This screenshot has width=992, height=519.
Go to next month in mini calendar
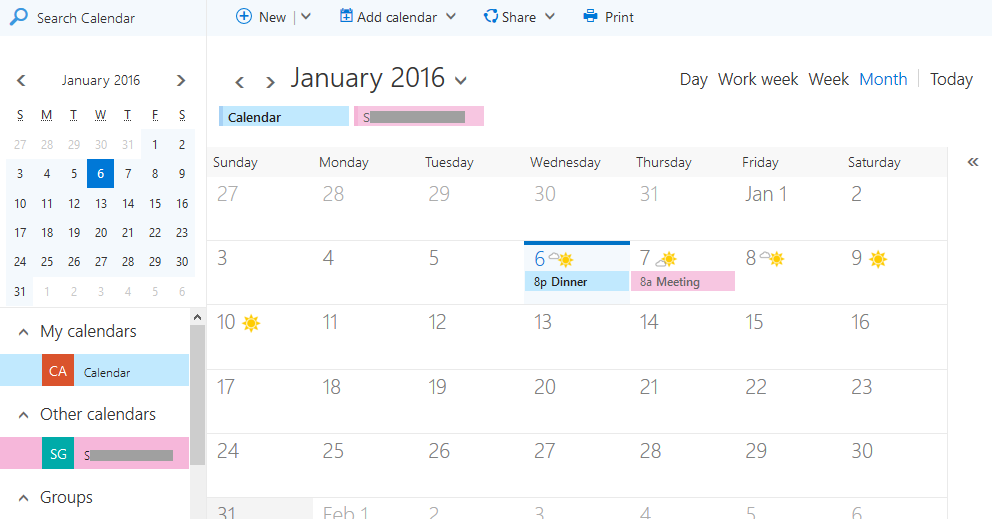tap(181, 80)
